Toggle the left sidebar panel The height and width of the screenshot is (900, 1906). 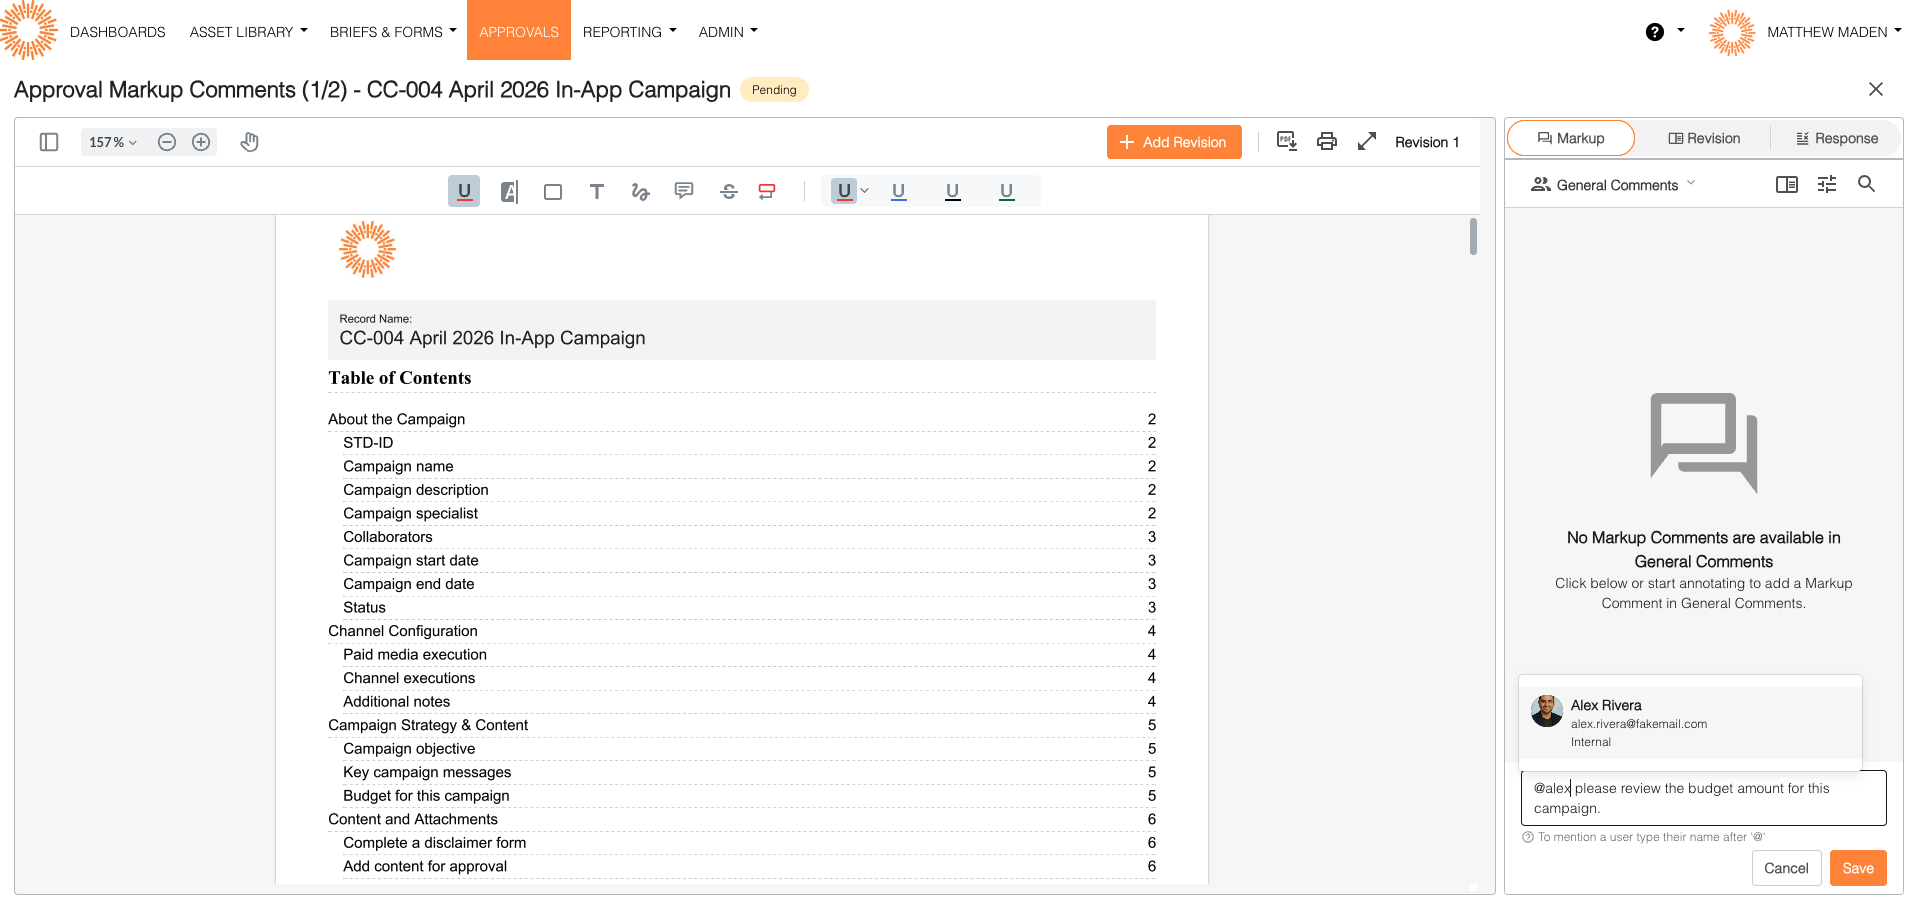coord(49,142)
